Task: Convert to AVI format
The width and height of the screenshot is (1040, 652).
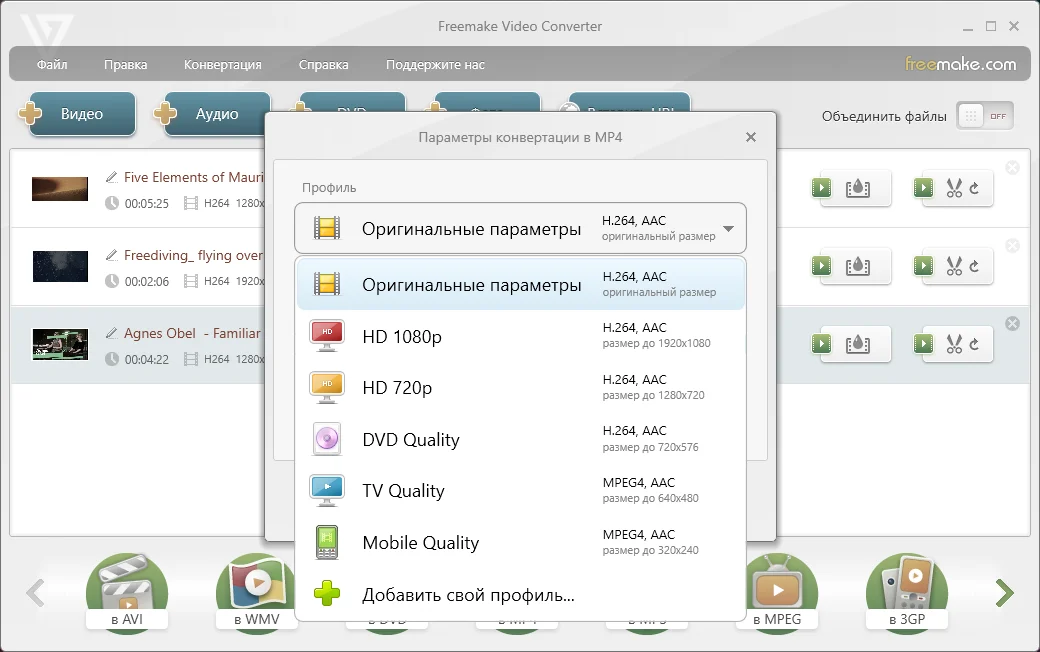Action: tap(126, 592)
